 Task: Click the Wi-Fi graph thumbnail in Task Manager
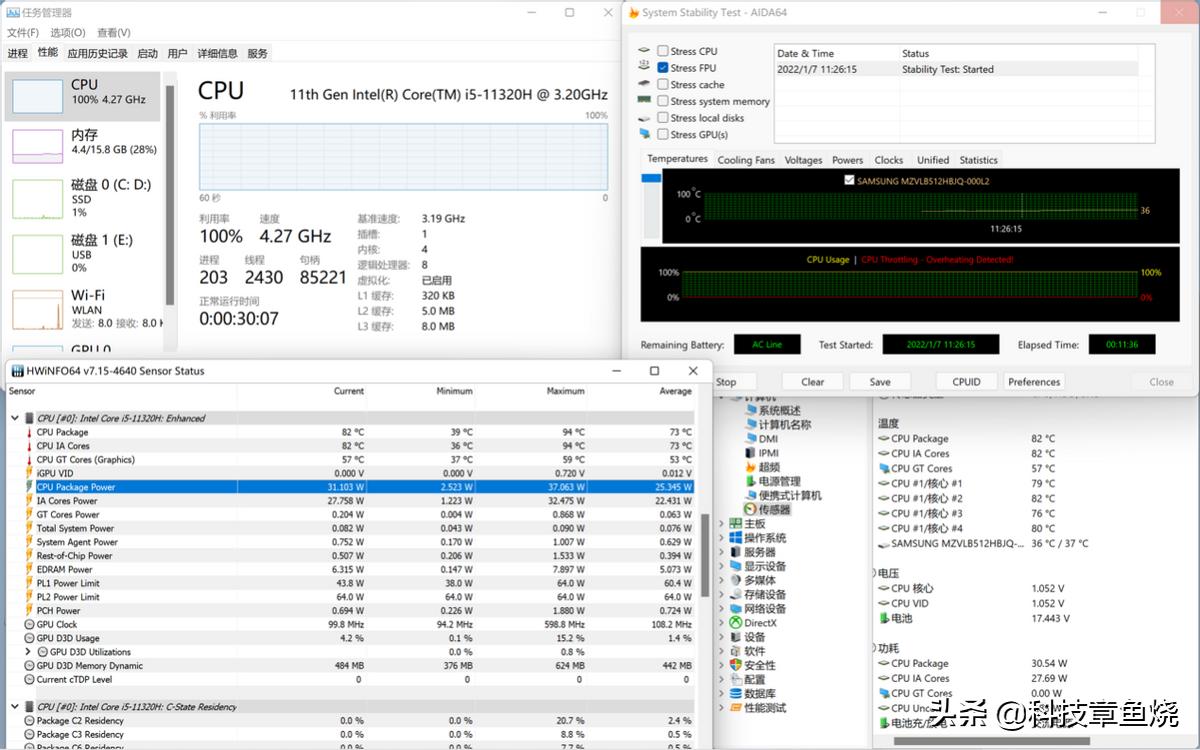37,310
